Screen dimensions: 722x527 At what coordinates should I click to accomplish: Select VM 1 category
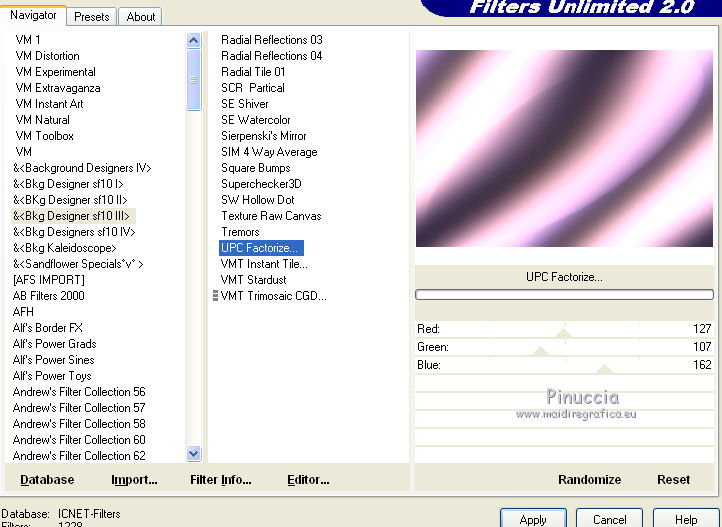point(28,40)
